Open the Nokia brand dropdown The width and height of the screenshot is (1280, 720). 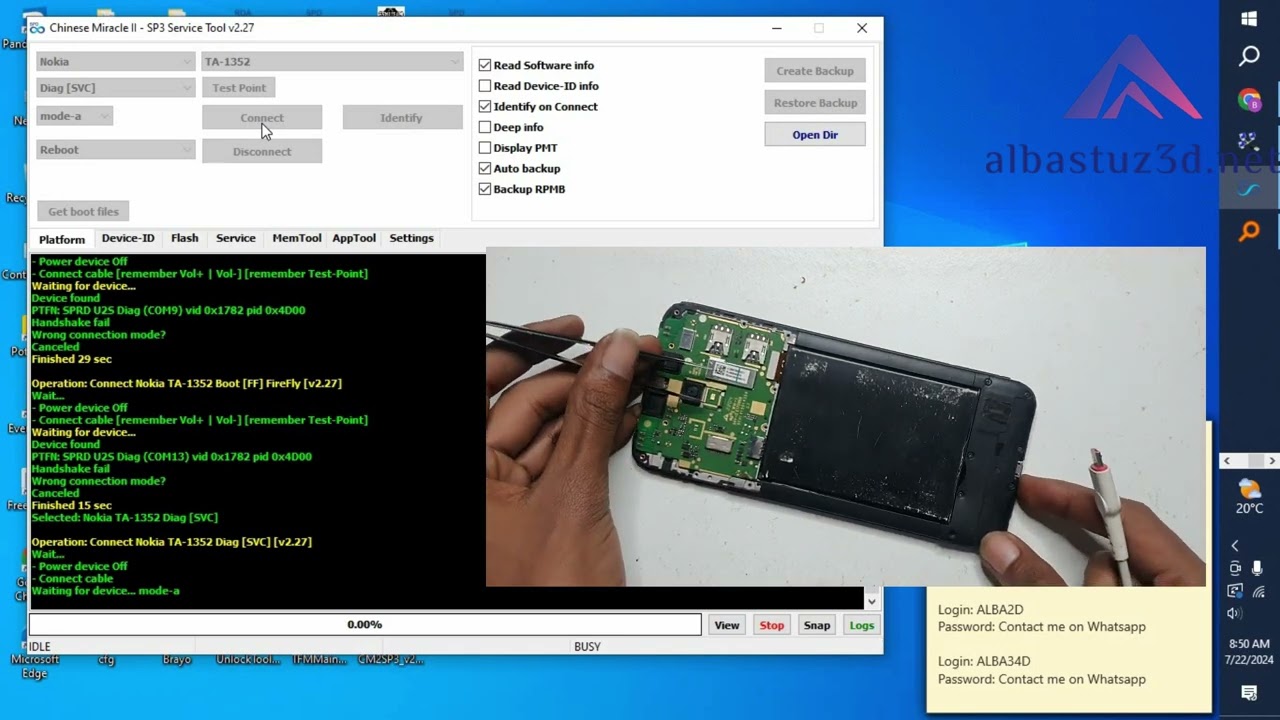click(x=115, y=61)
